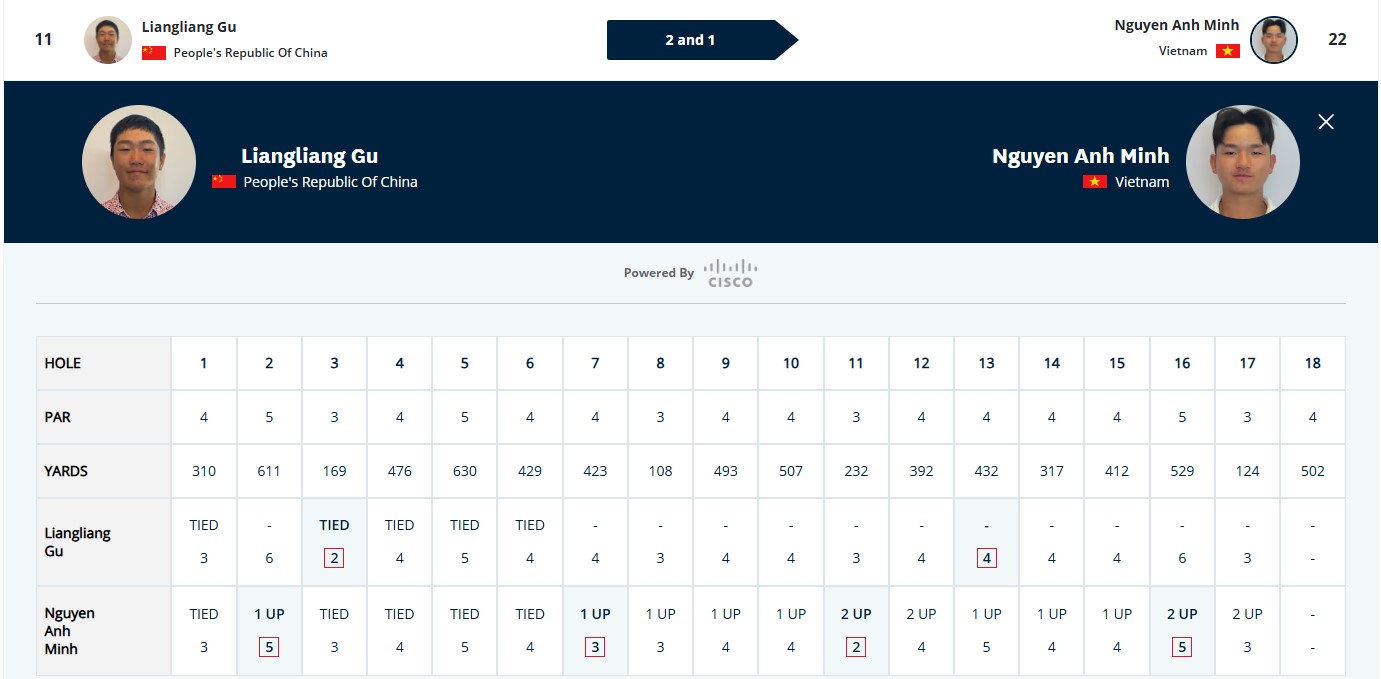Click the Vietnam flag in the dark banner
1381x679 pixels.
(x=1095, y=182)
